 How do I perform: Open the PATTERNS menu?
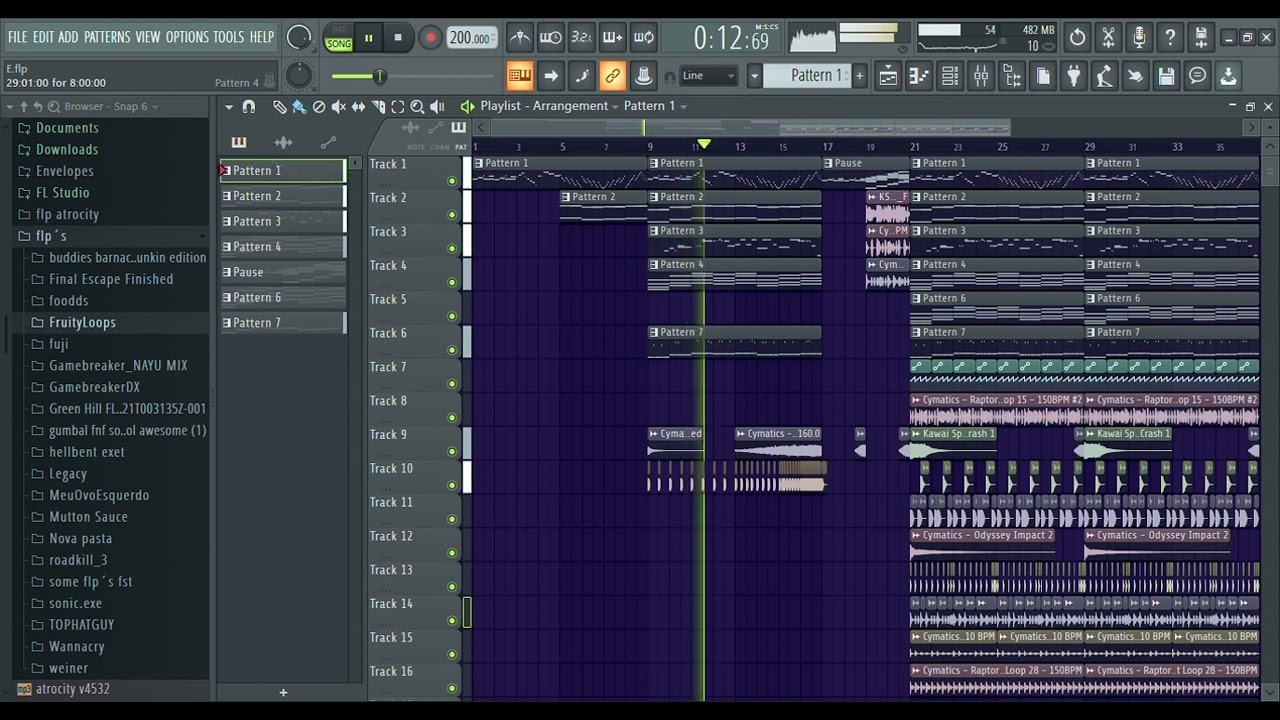107,37
